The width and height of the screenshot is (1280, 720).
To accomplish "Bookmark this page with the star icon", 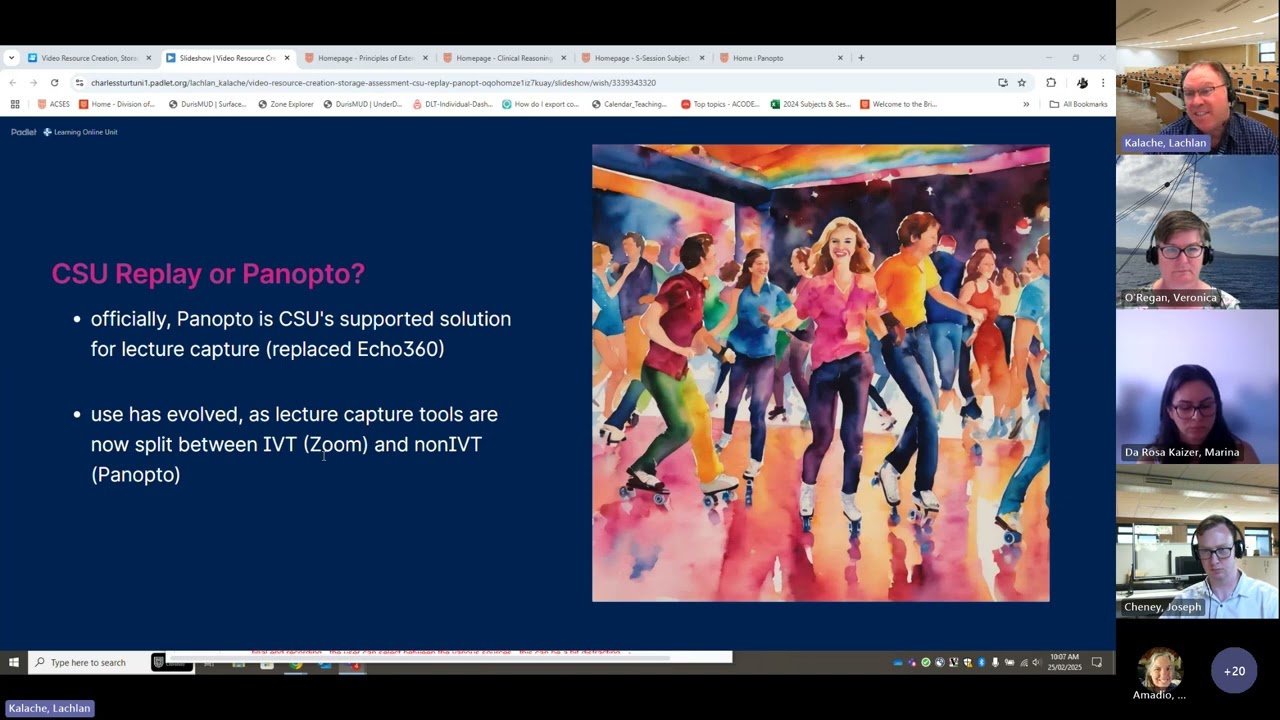I will click(1022, 83).
